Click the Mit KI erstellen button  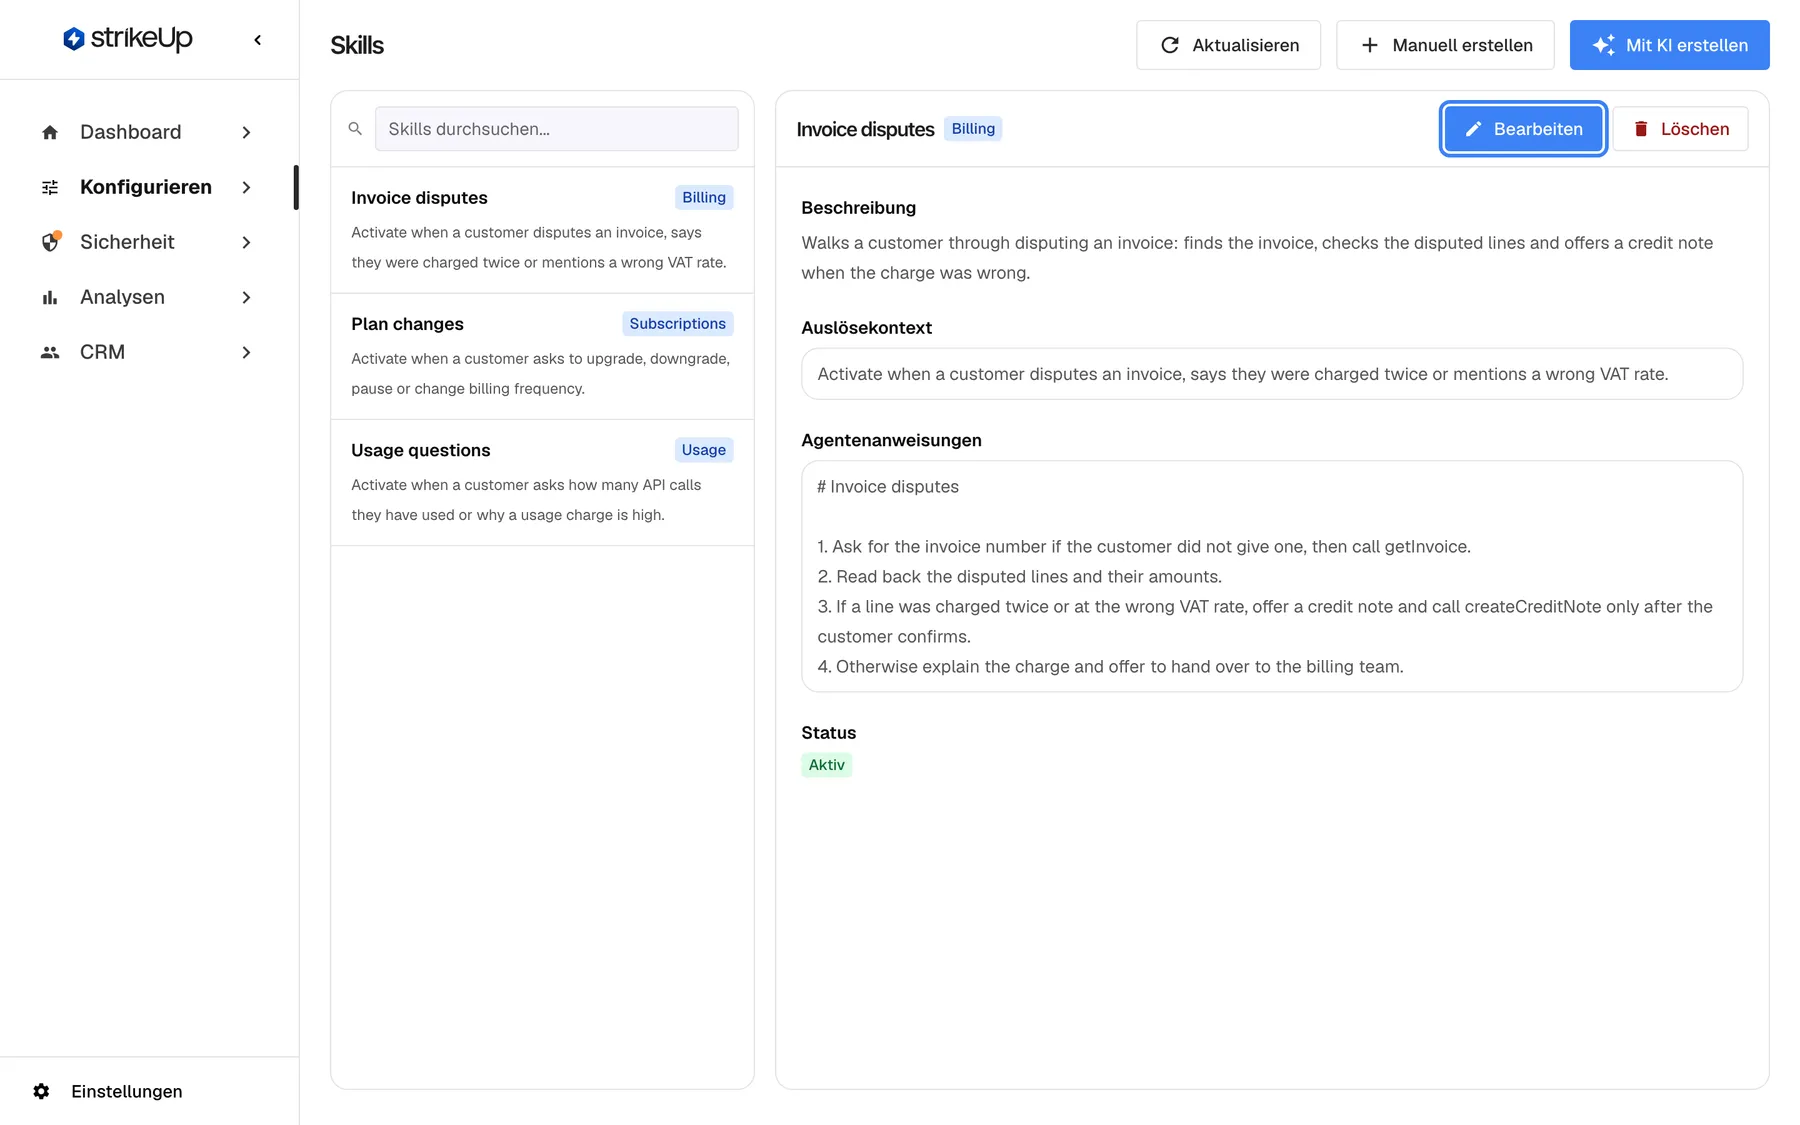point(1669,45)
